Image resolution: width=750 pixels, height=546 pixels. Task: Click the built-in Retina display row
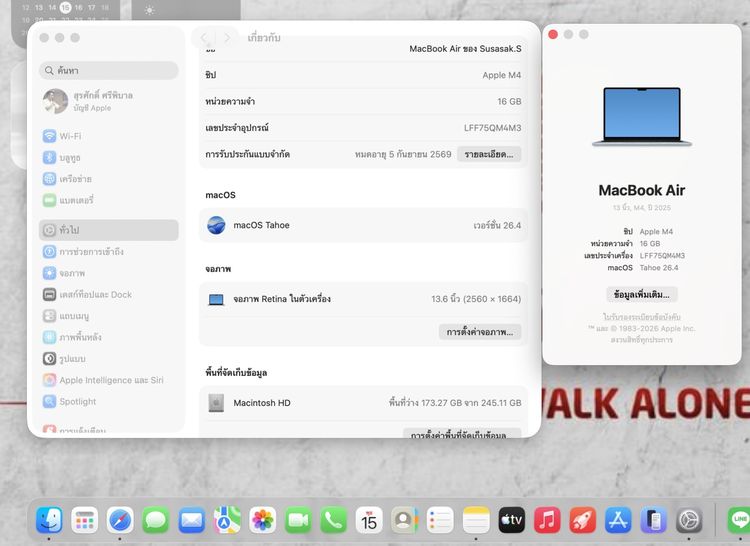[364, 299]
